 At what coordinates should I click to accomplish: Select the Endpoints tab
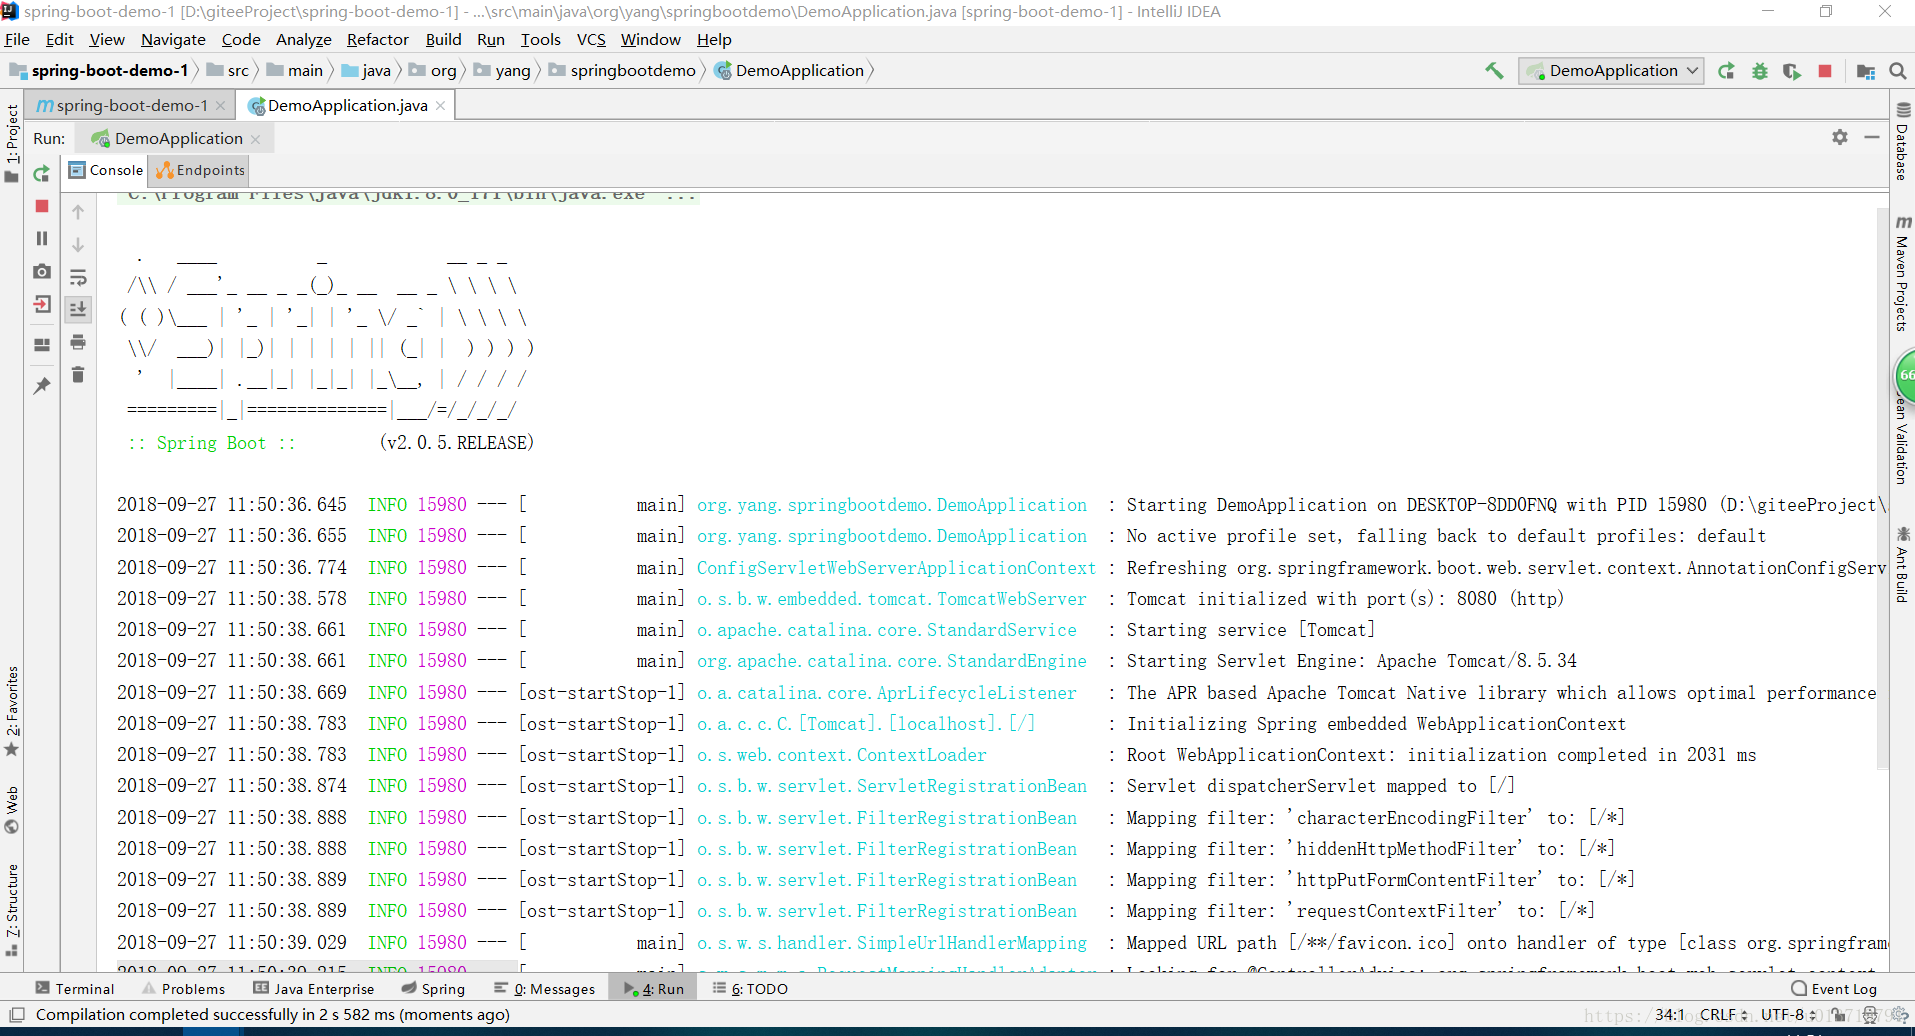tap(200, 170)
